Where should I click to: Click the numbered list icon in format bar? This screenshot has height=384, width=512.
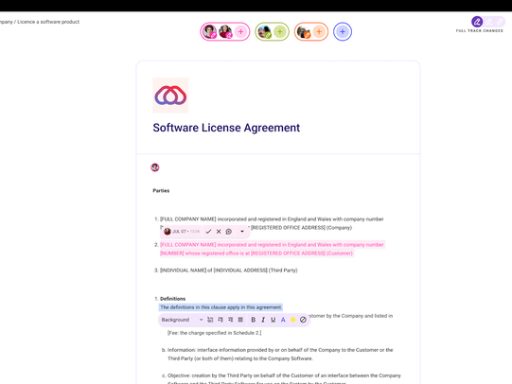point(210,320)
